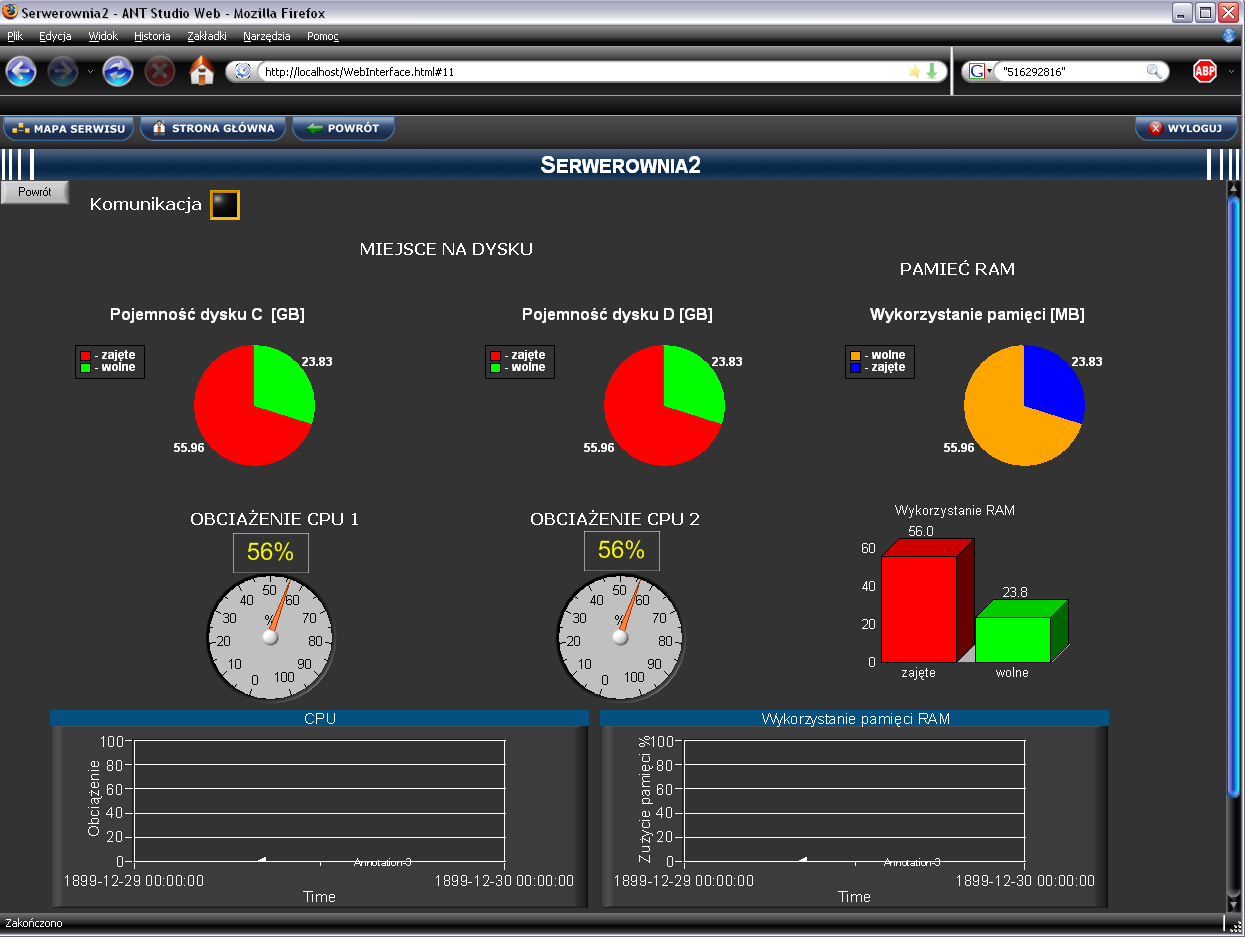Open the Plik menu
1245x937 pixels.
point(15,36)
